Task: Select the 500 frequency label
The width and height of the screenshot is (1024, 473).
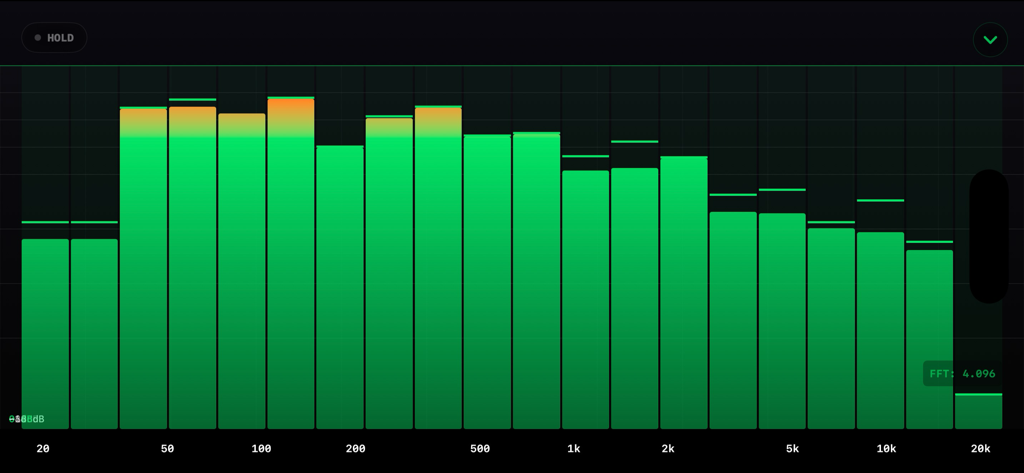Action: coord(480,449)
